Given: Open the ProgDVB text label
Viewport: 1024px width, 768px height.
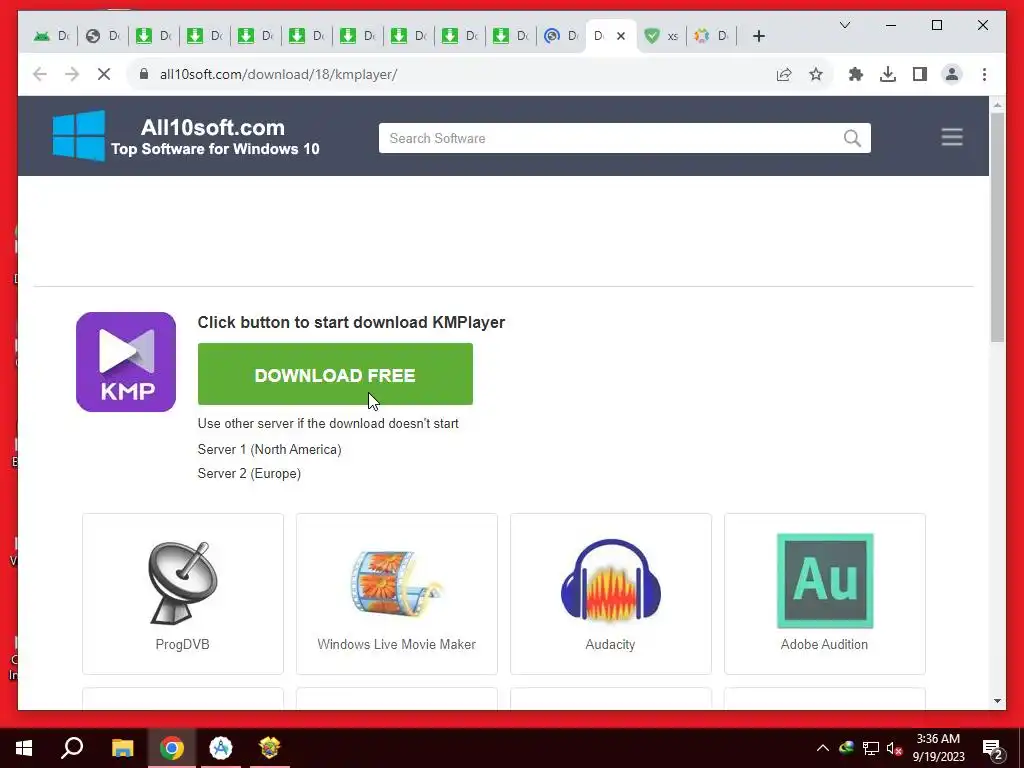Looking at the screenshot, I should (x=182, y=644).
